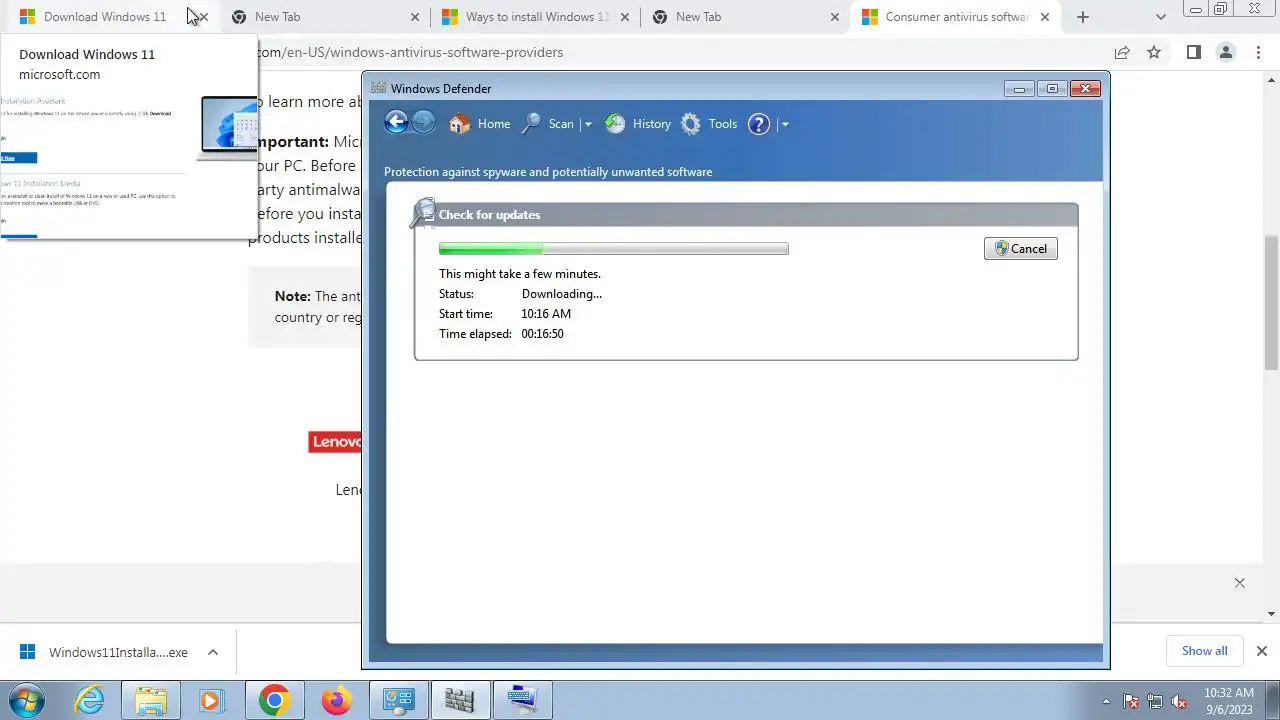Open the last taskbar monitor icon
Image resolution: width=1280 pixels, height=720 pixels.
pos(522,700)
